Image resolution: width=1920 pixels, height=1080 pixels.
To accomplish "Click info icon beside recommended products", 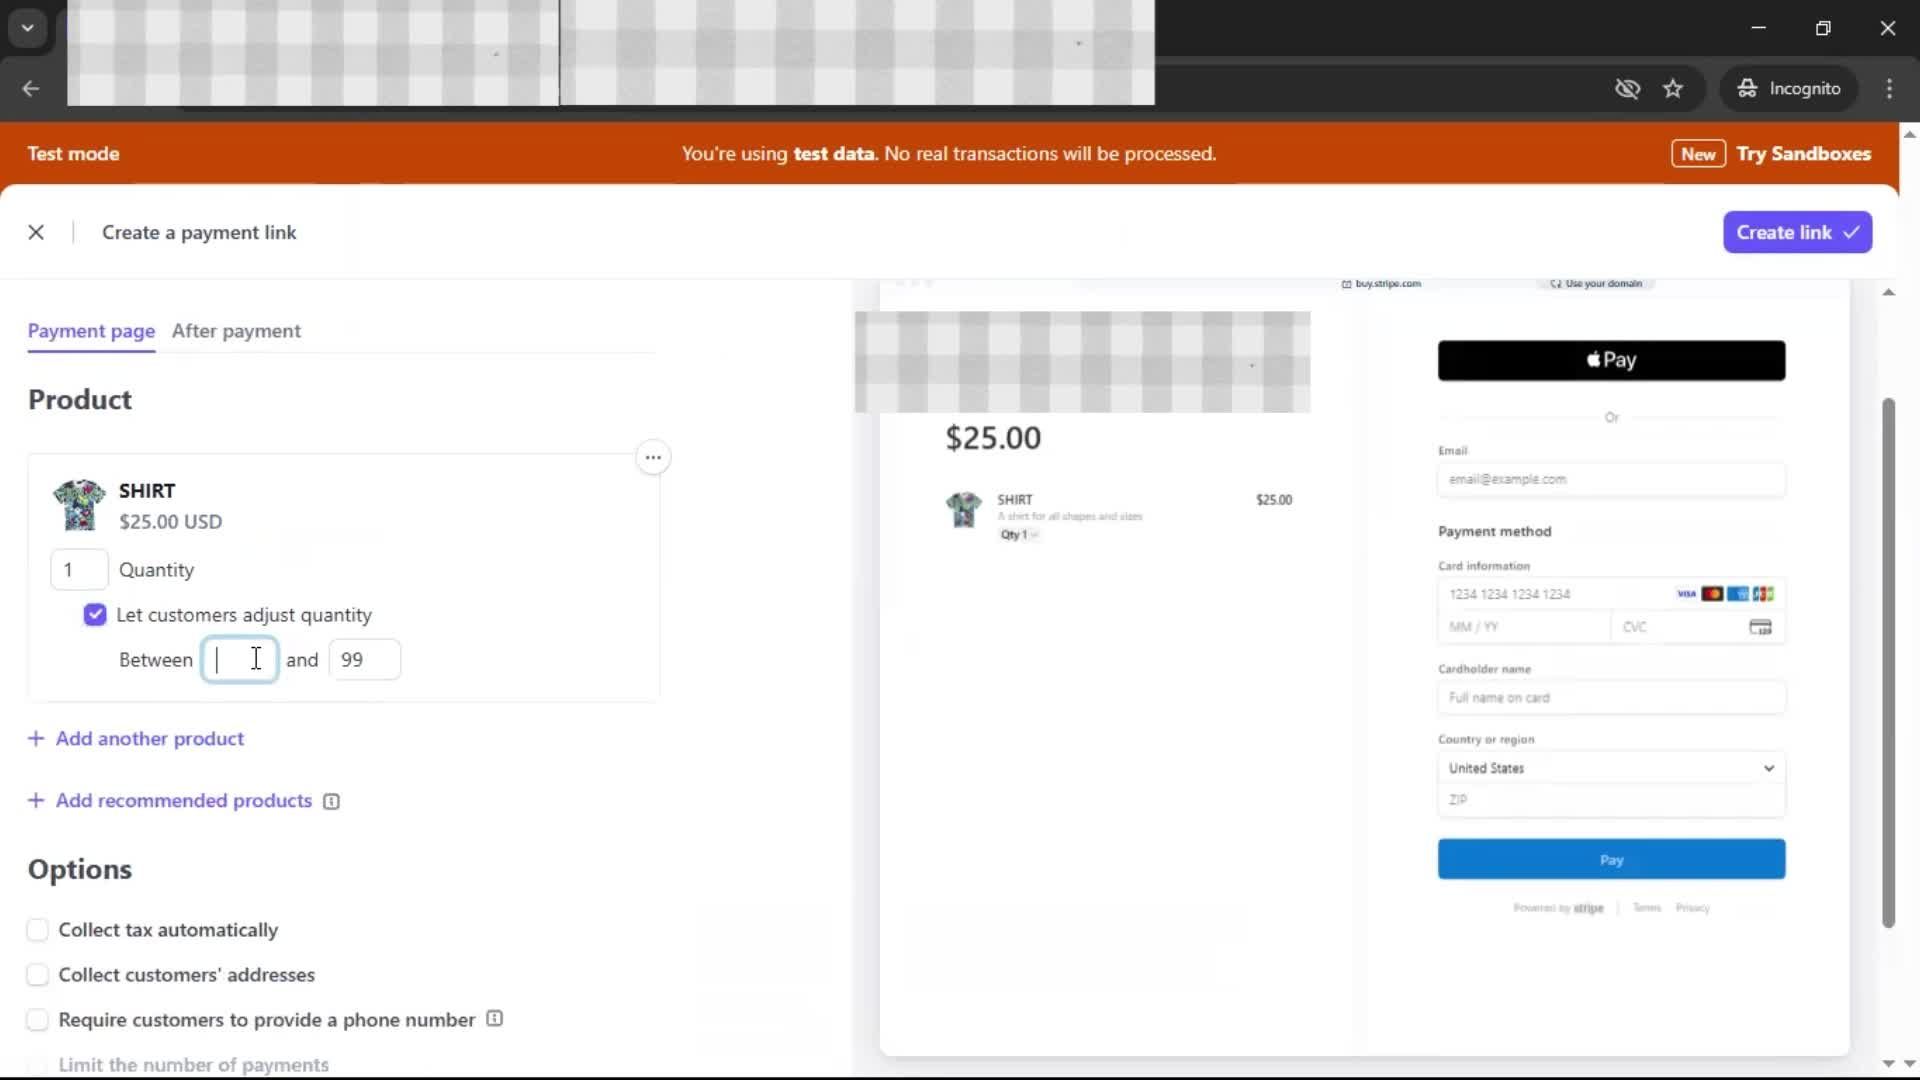I will (331, 801).
